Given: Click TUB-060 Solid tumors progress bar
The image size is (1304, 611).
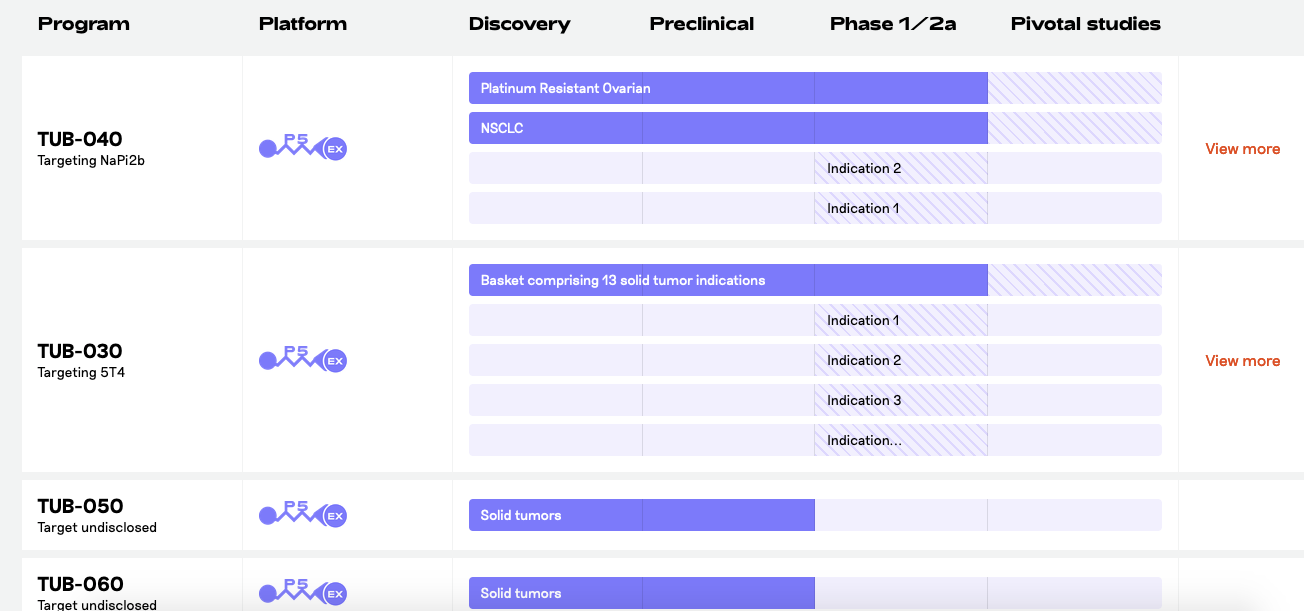Looking at the screenshot, I should [x=641, y=593].
